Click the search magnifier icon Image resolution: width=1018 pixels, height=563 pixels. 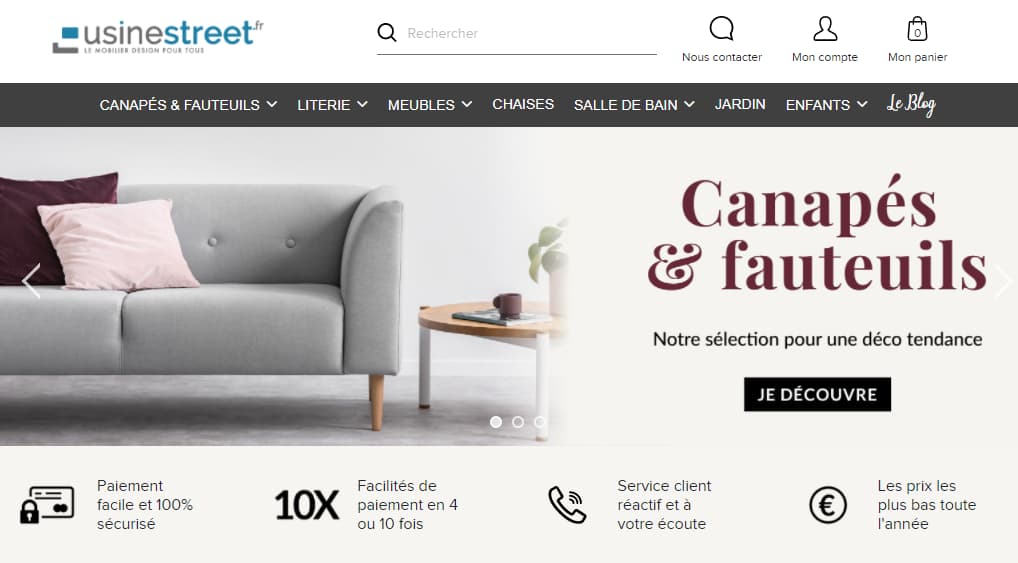point(386,32)
